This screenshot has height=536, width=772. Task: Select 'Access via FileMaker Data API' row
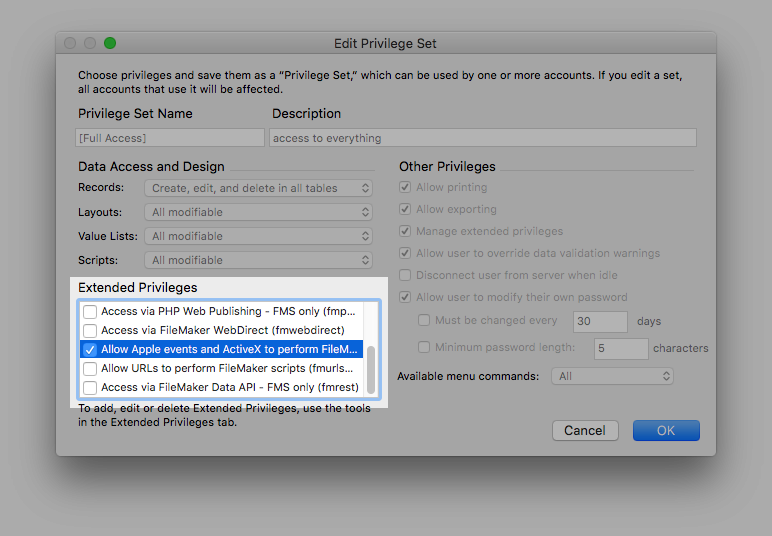[223, 387]
